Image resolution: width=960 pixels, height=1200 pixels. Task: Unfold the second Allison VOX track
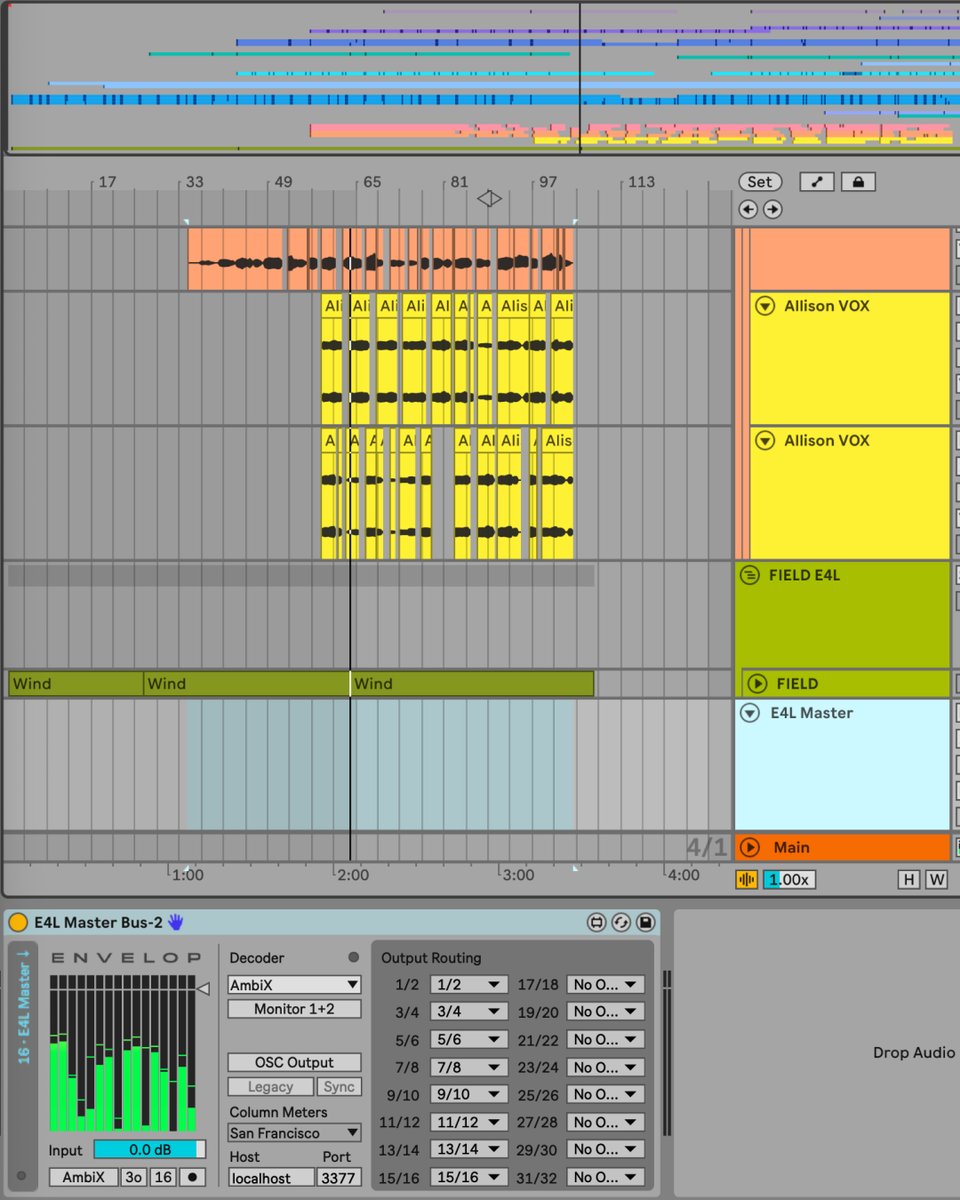point(765,440)
